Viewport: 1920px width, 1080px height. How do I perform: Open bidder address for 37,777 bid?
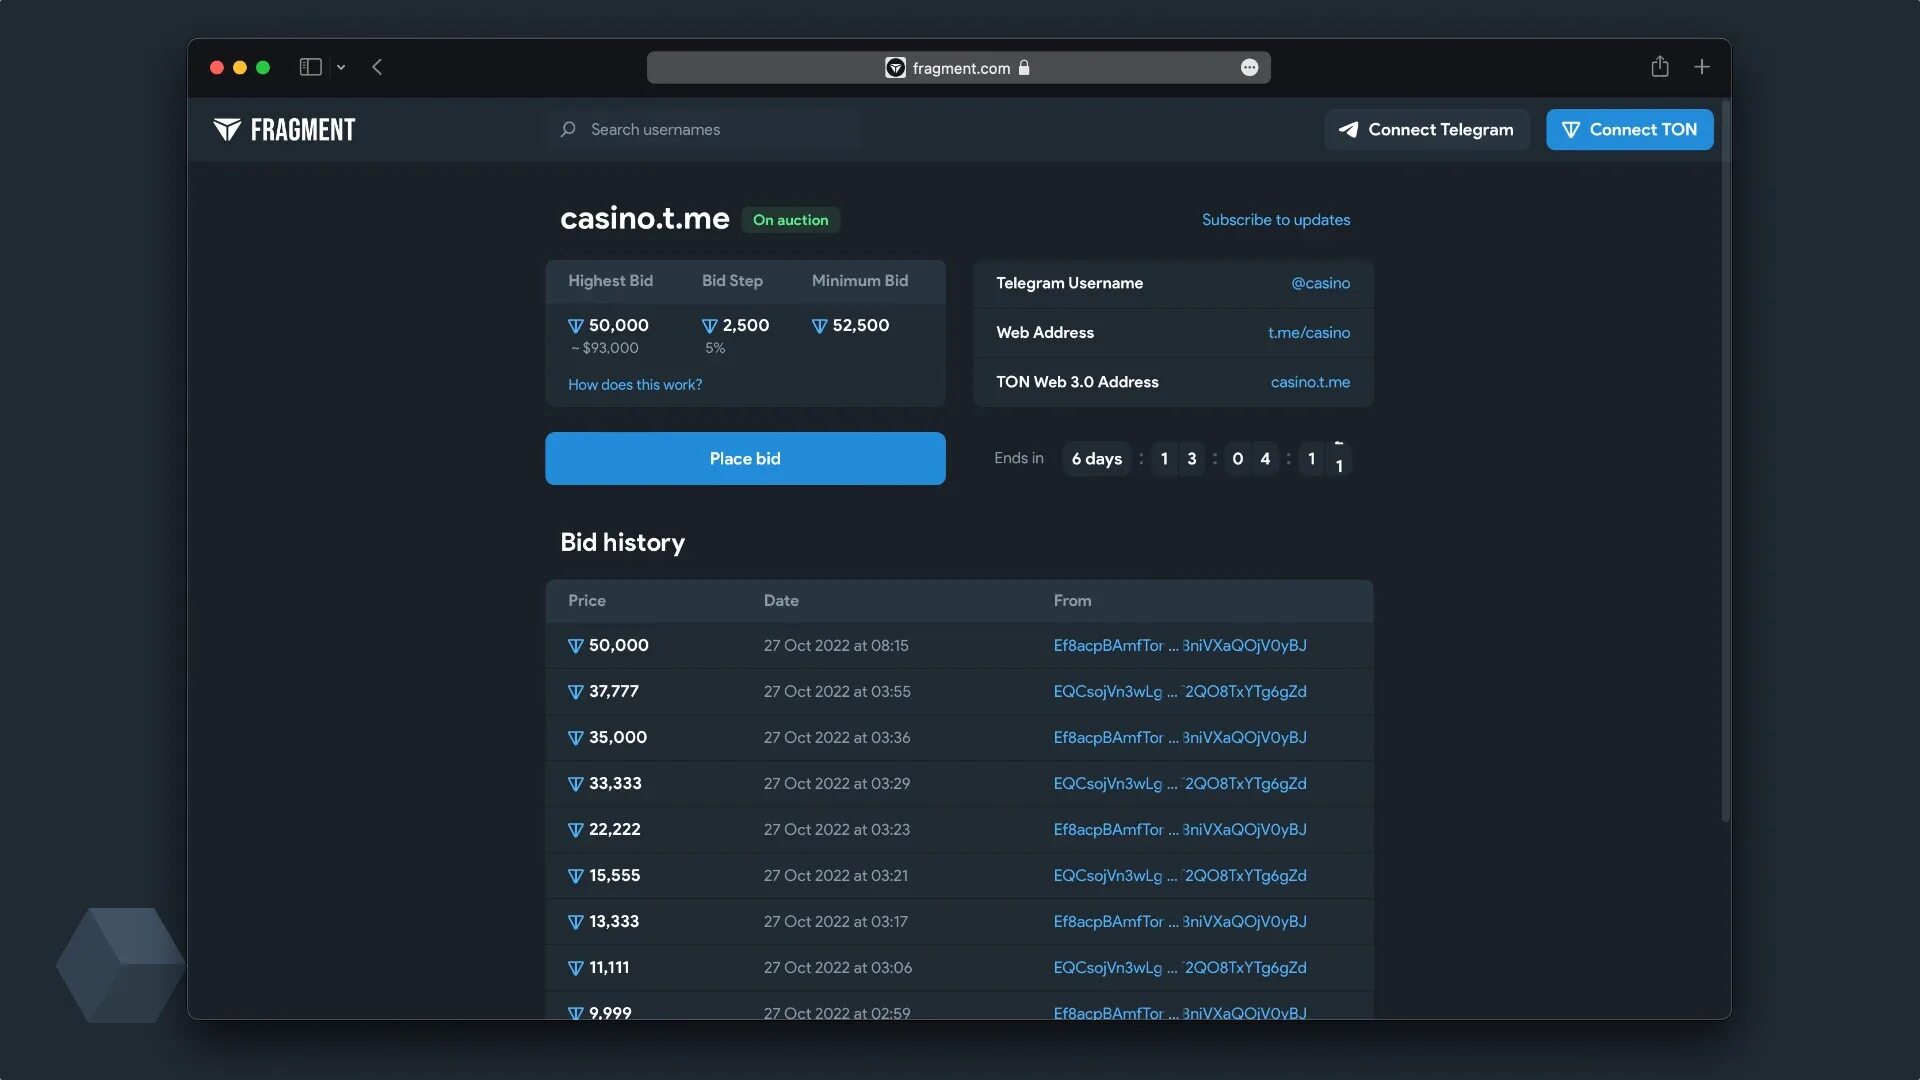coord(1180,692)
